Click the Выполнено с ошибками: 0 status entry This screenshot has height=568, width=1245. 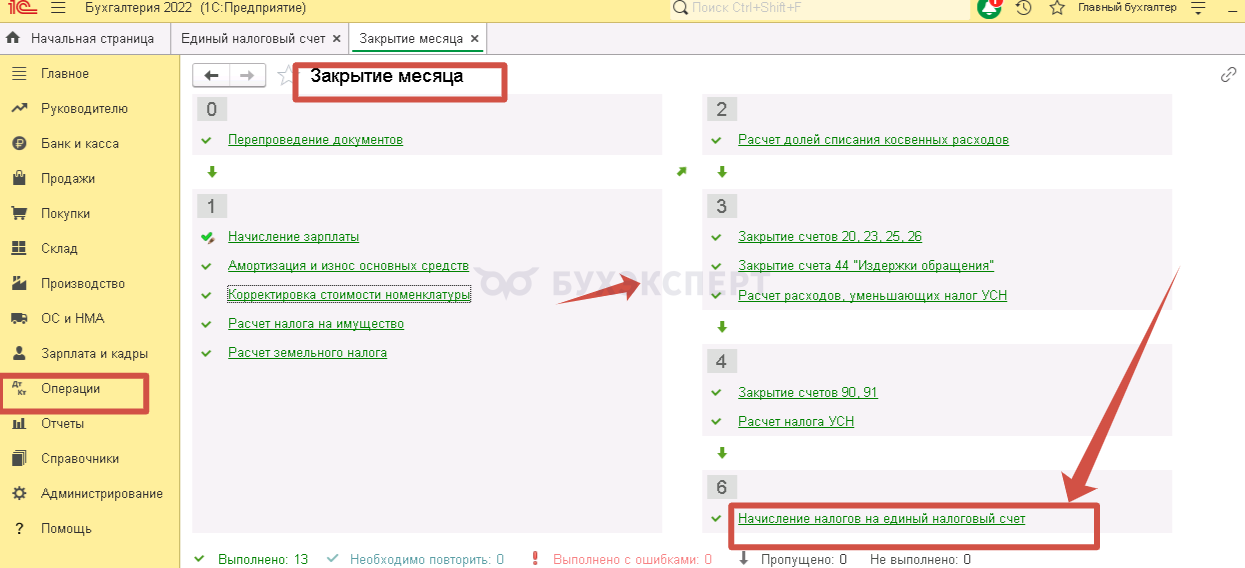tap(632, 559)
